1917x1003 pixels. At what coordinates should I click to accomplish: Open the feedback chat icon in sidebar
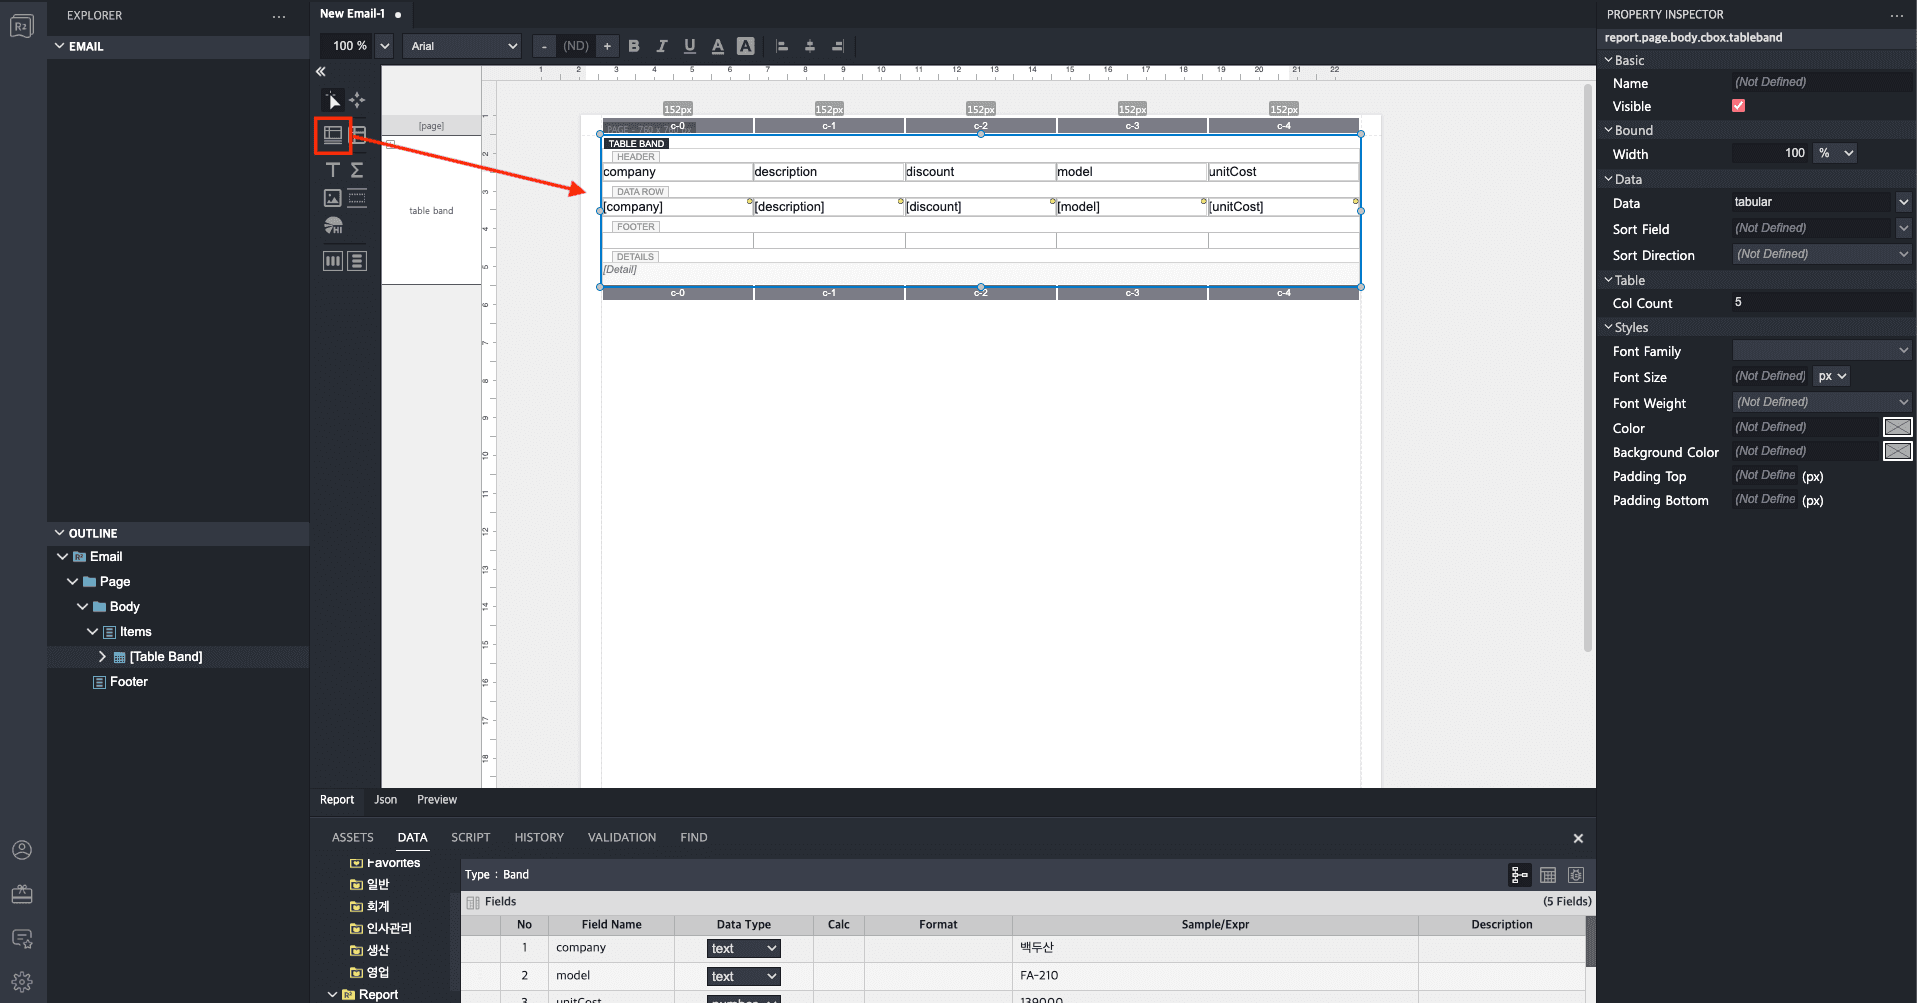(x=22, y=938)
